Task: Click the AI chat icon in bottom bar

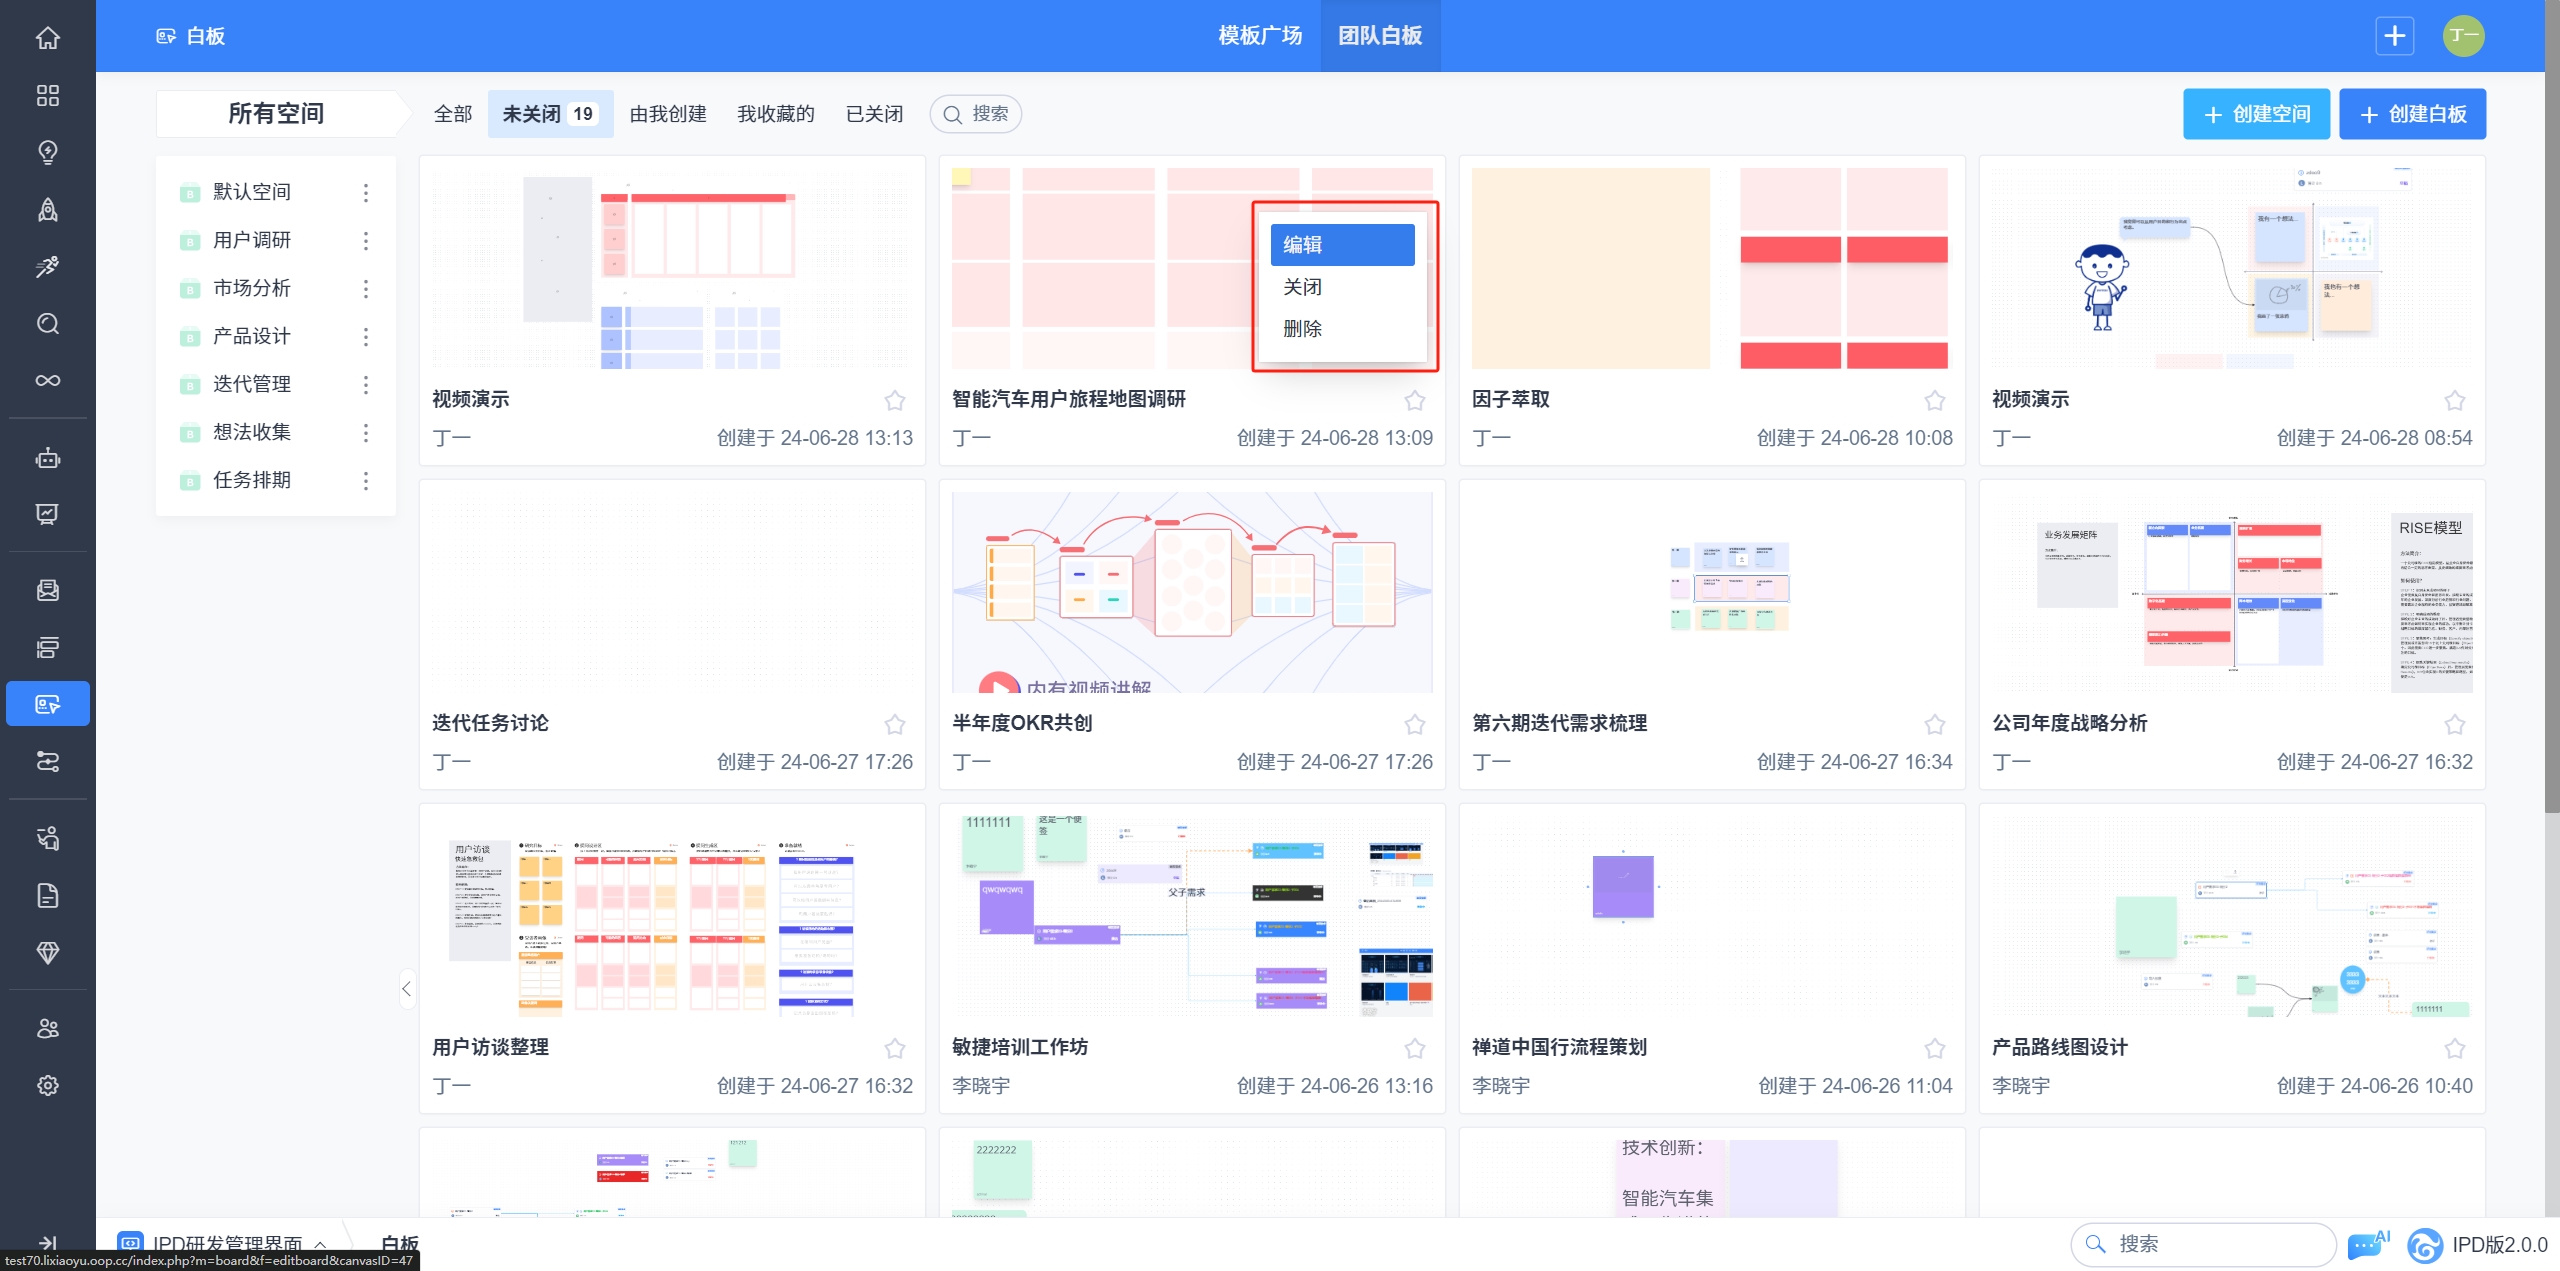Action: click(2367, 1245)
